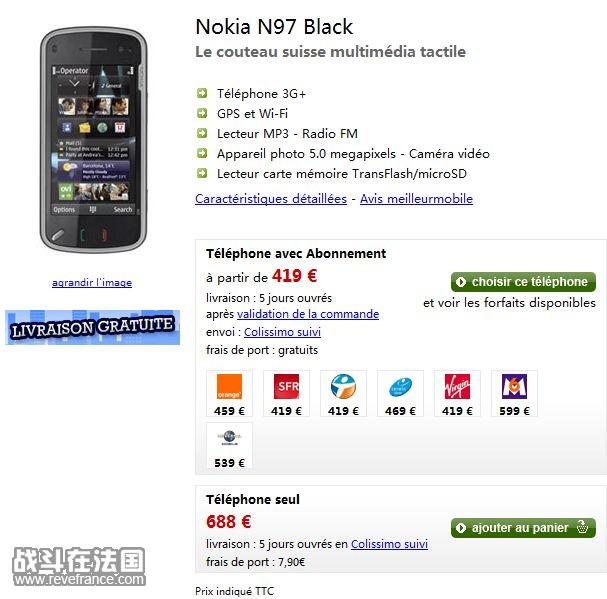Click the basket icon on ajouter au panier
The width and height of the screenshot is (607, 599).
pyautogui.click(x=582, y=527)
